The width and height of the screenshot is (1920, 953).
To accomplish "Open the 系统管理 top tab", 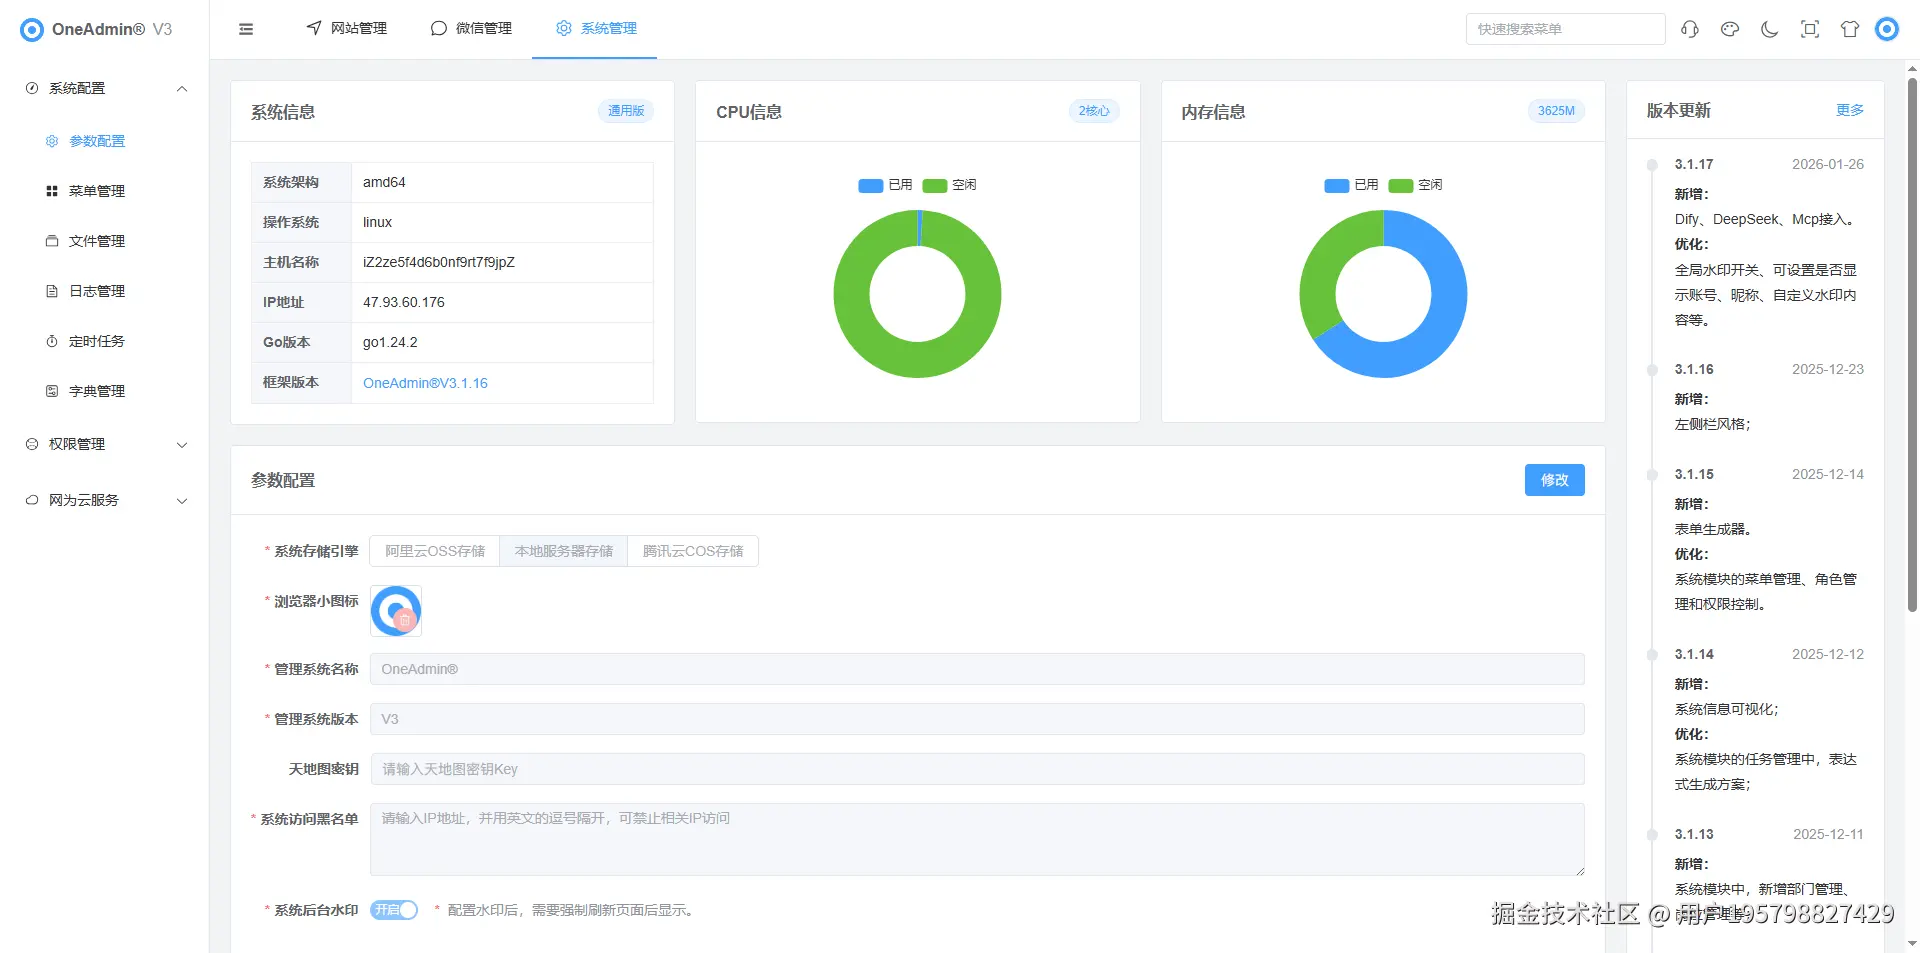I will (596, 29).
